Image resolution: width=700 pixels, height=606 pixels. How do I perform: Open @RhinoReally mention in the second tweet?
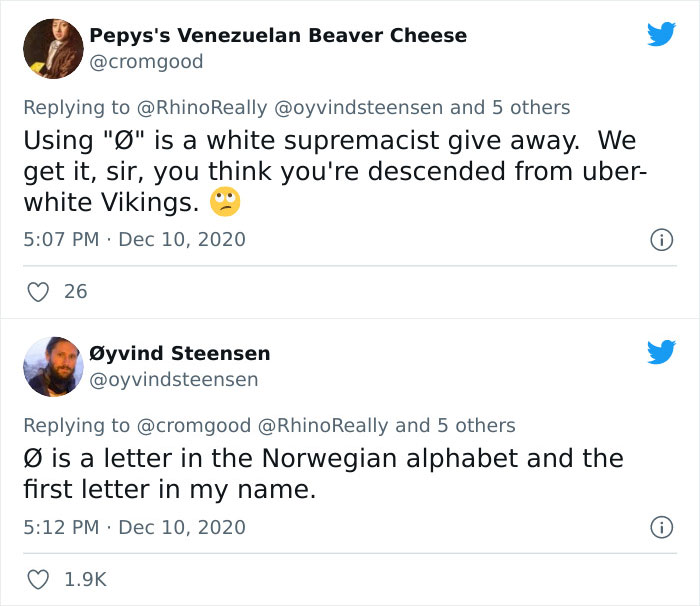324,425
